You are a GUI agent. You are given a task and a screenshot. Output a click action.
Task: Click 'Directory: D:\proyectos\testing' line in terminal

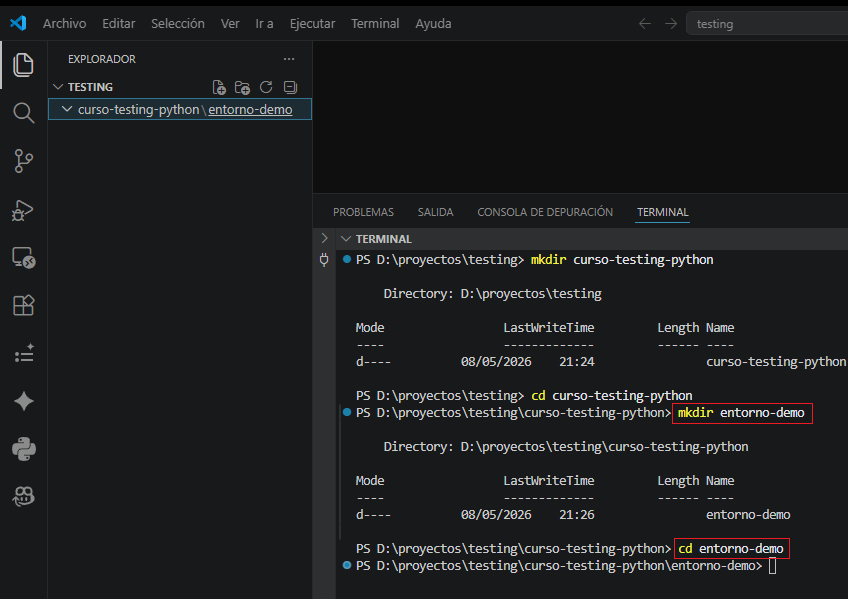[492, 294]
